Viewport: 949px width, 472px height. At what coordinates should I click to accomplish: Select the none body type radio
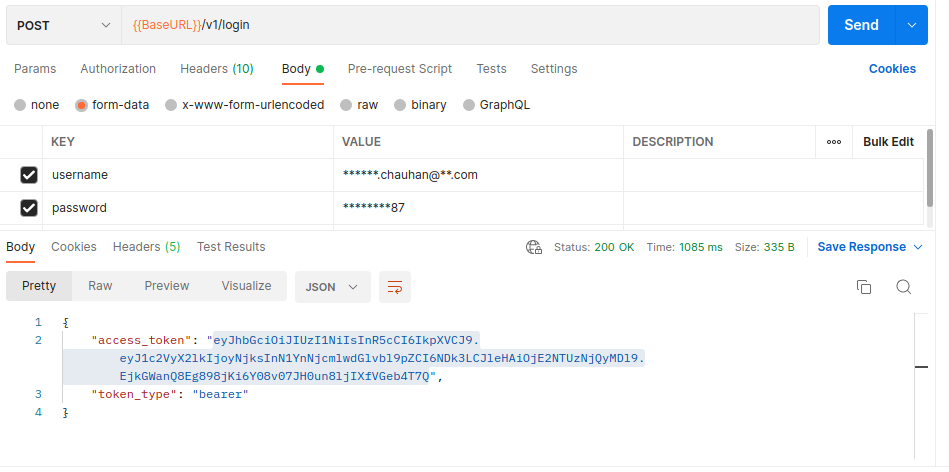(20, 105)
